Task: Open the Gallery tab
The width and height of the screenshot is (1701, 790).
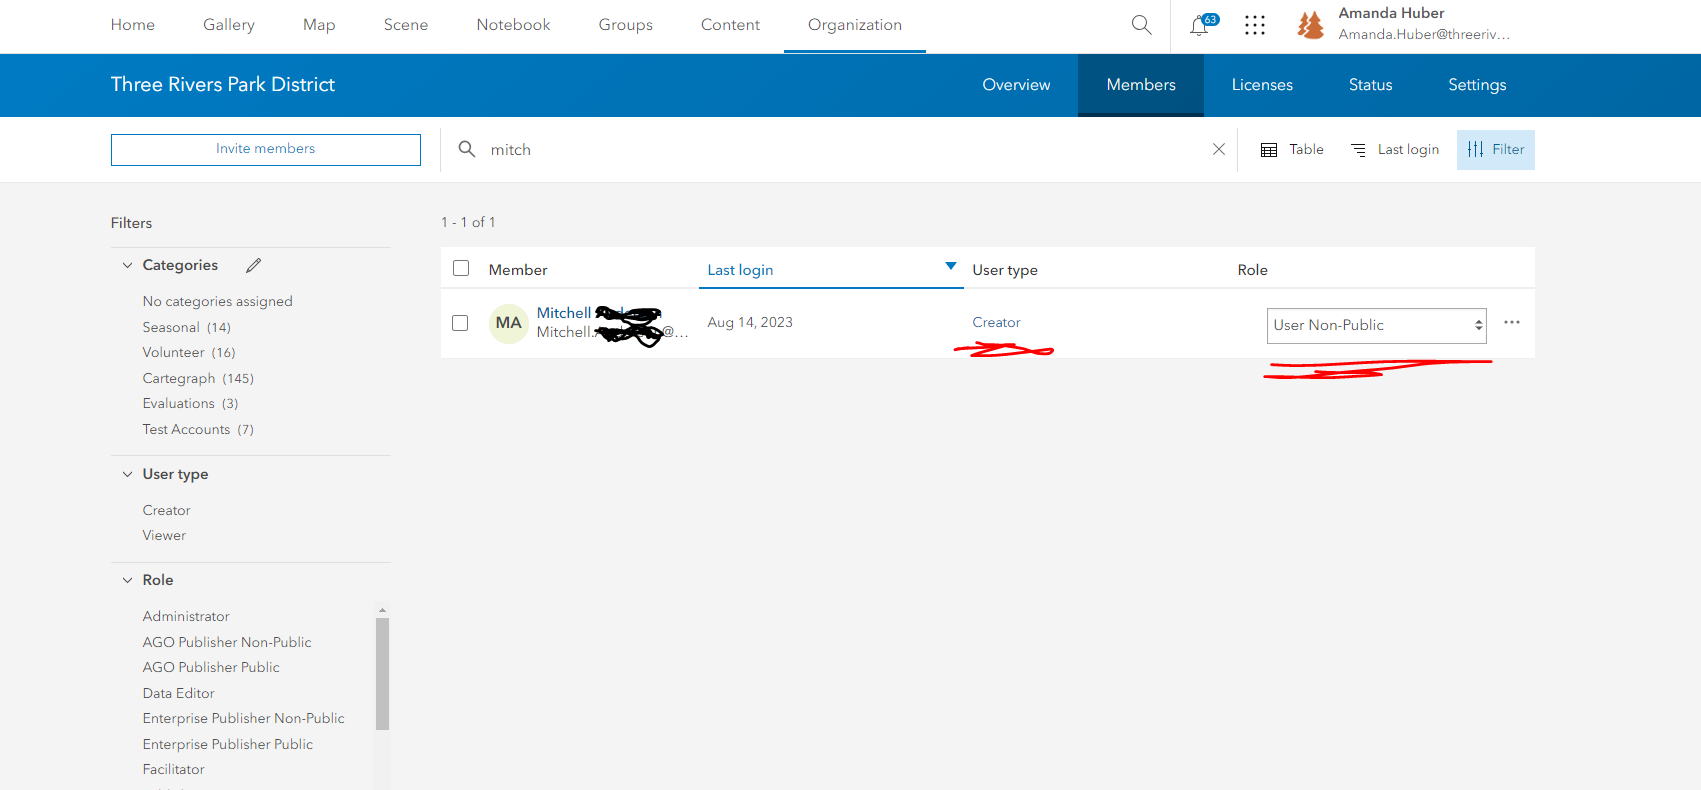Action: [x=229, y=25]
